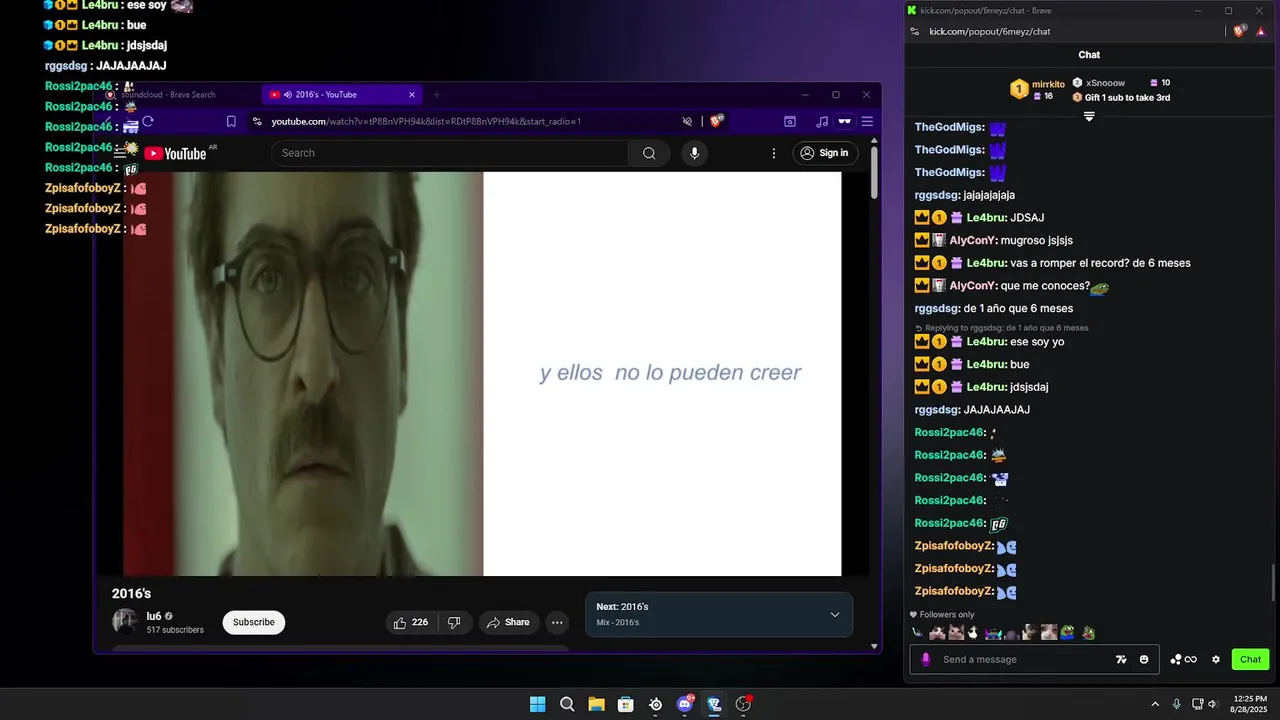Click message "de 1 año que 6 meses"
This screenshot has width=1280, height=720.
1018,308
